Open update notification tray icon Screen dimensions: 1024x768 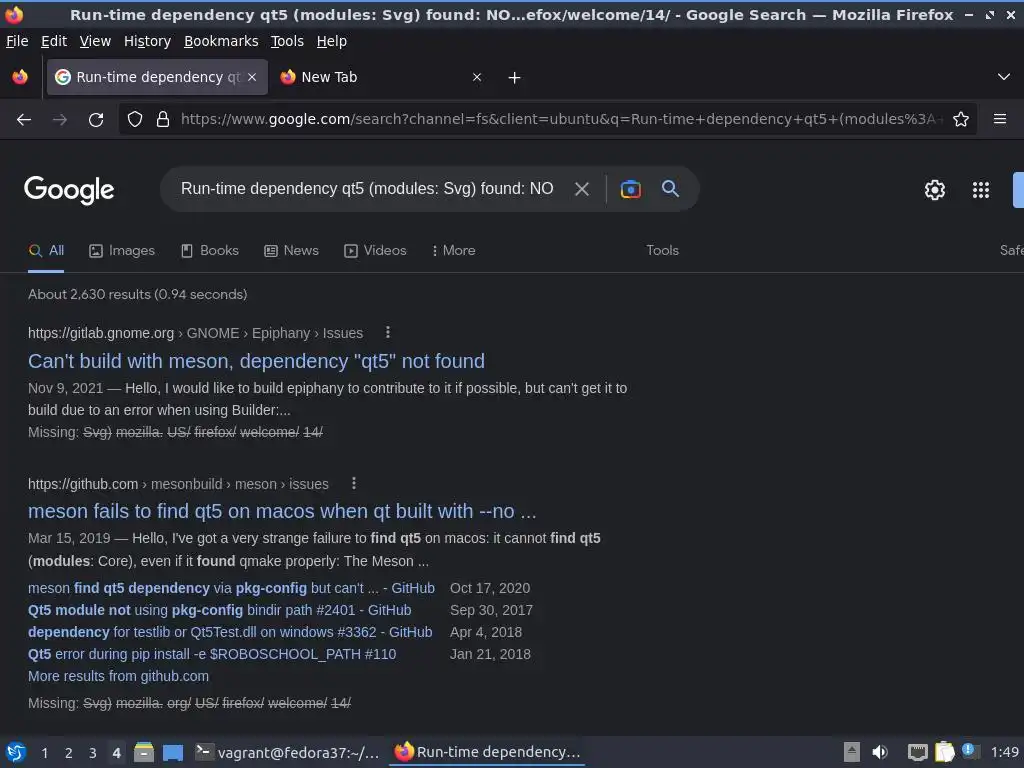[x=969, y=750]
